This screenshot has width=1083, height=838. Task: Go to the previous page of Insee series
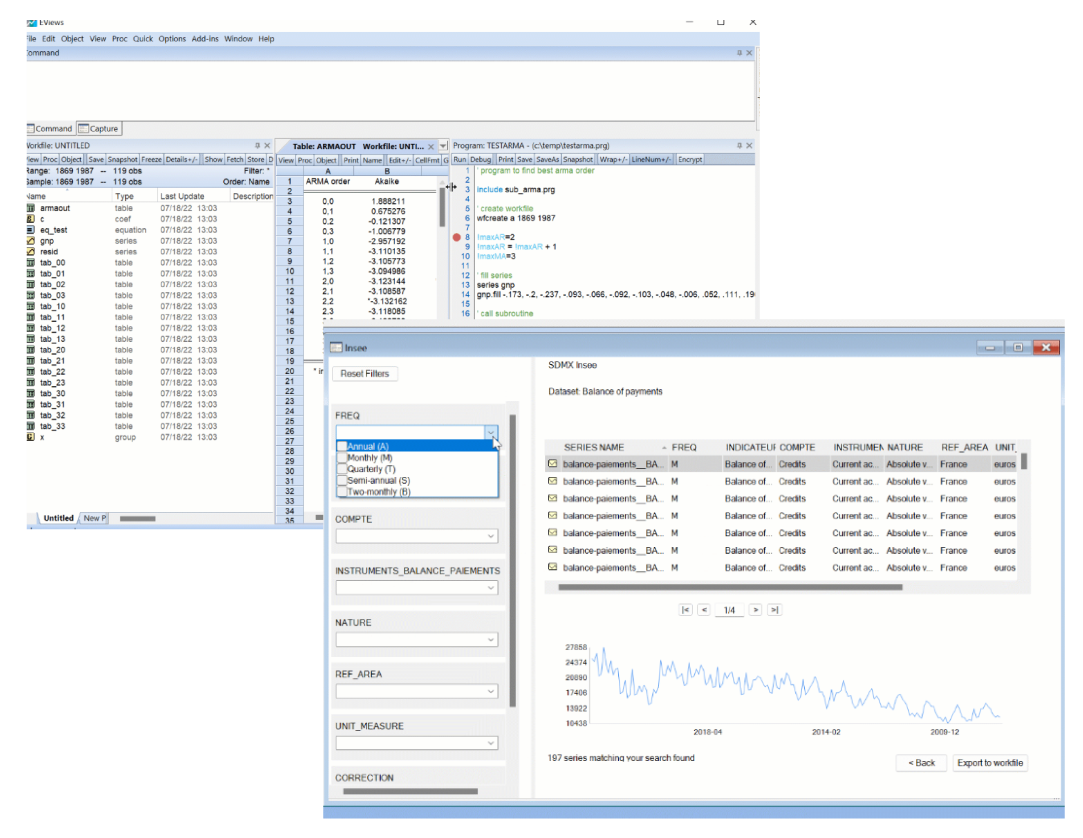point(704,610)
